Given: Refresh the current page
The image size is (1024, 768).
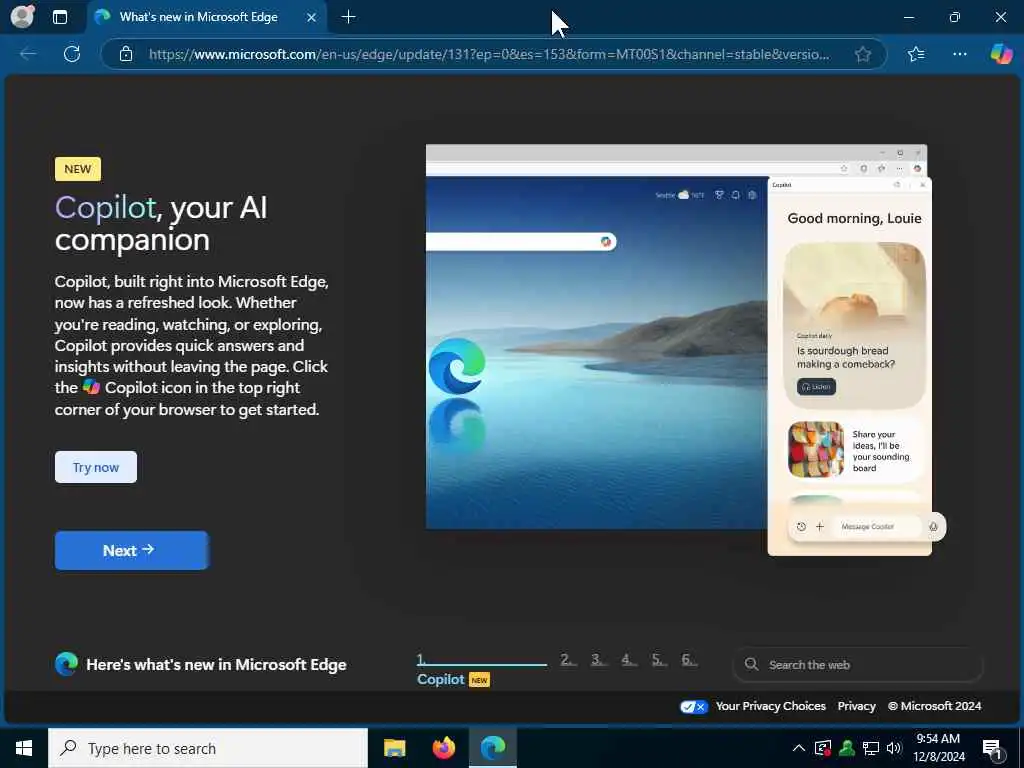Looking at the screenshot, I should [x=72, y=54].
